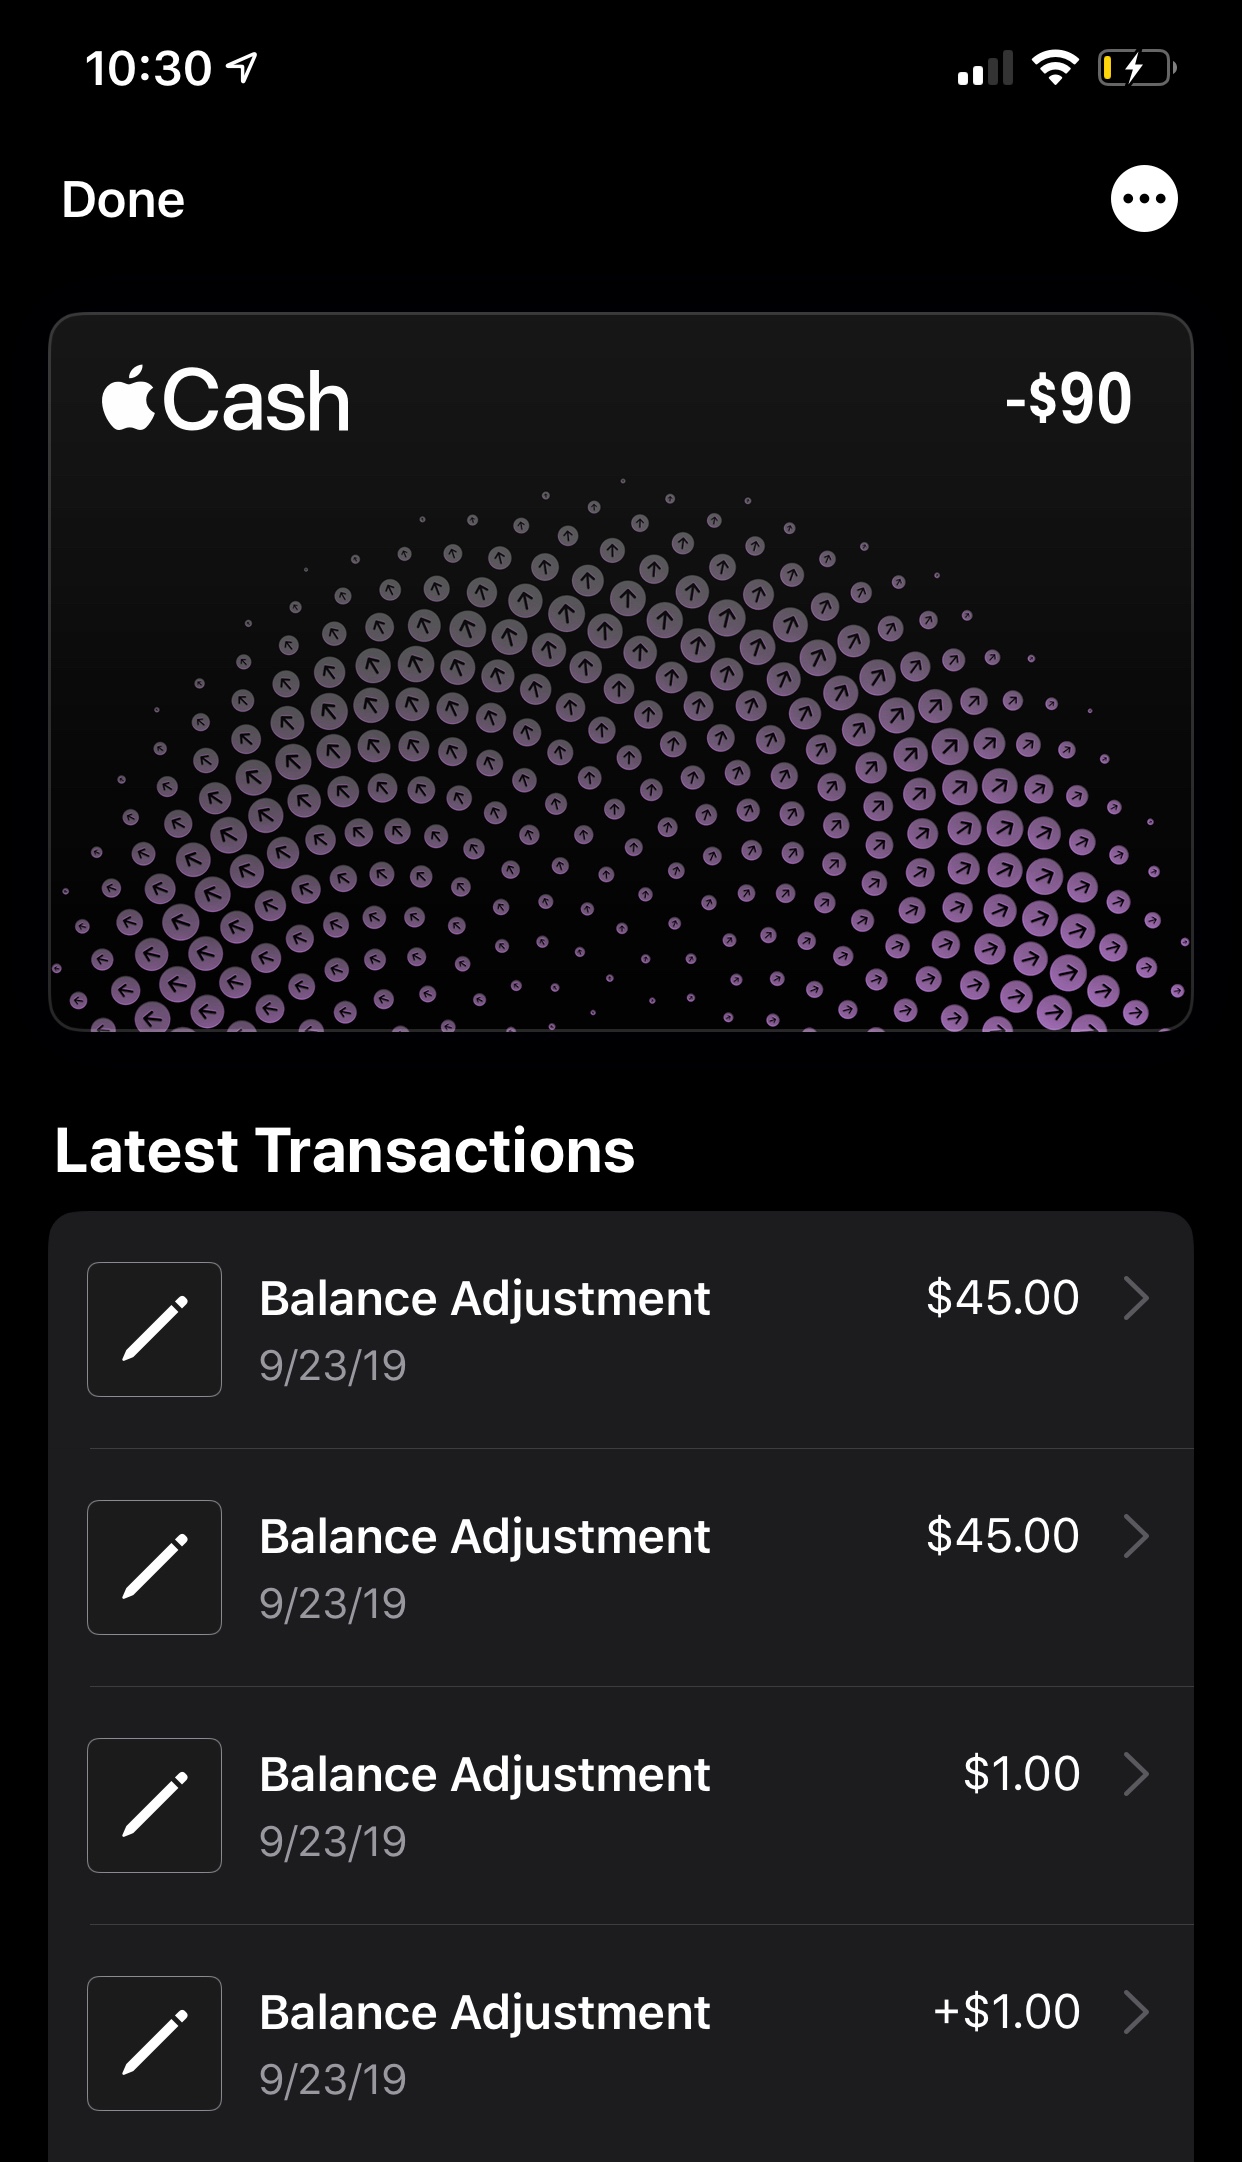This screenshot has height=2162, width=1242.
Task: Tap Done to close the card view
Action: 123,200
